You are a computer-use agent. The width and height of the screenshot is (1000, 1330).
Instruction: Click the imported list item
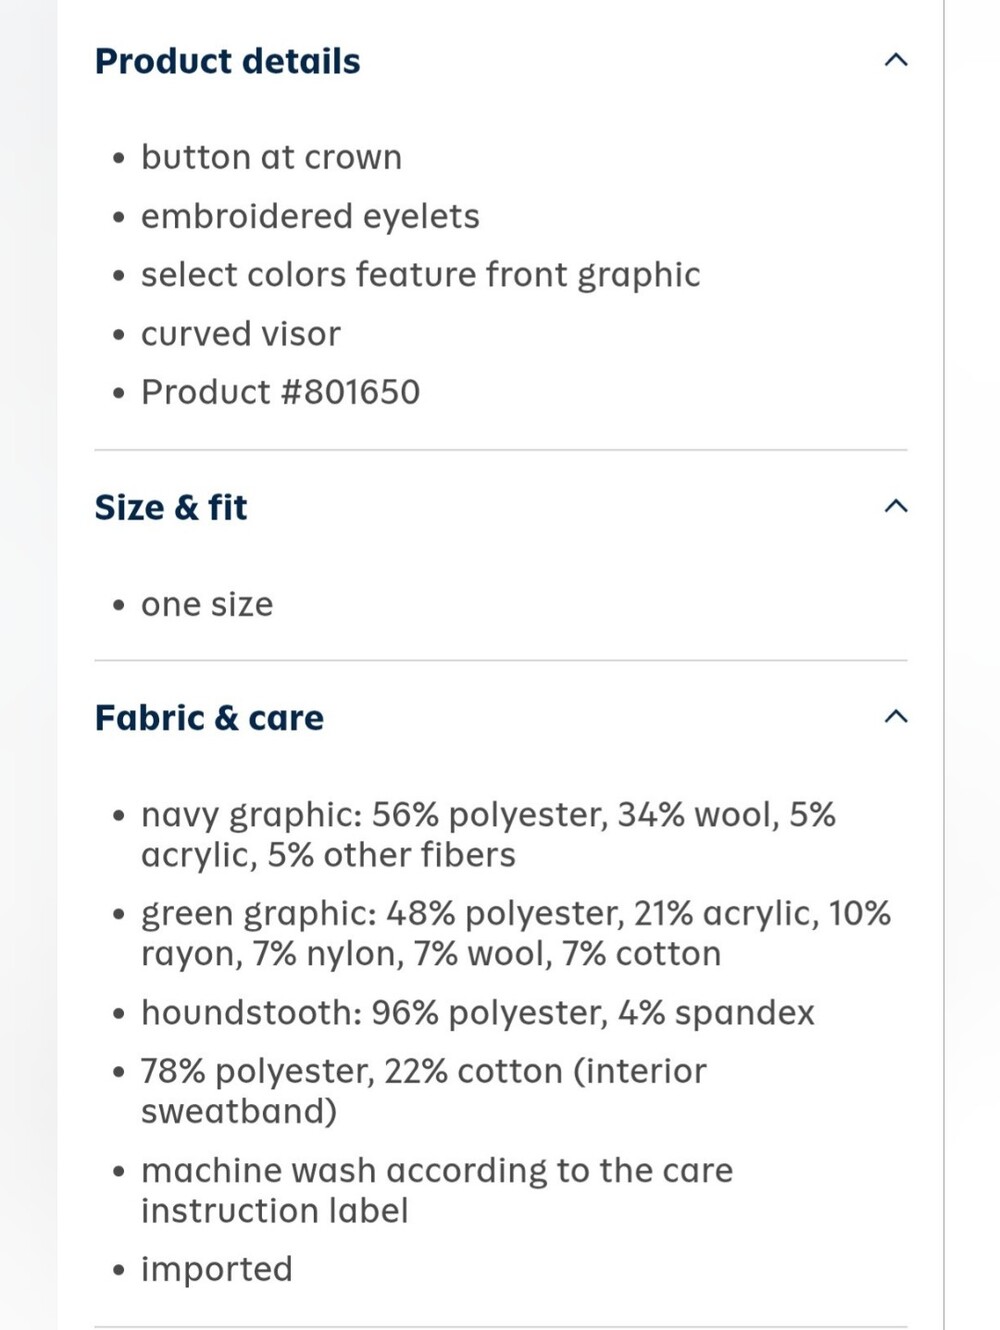tap(216, 1269)
